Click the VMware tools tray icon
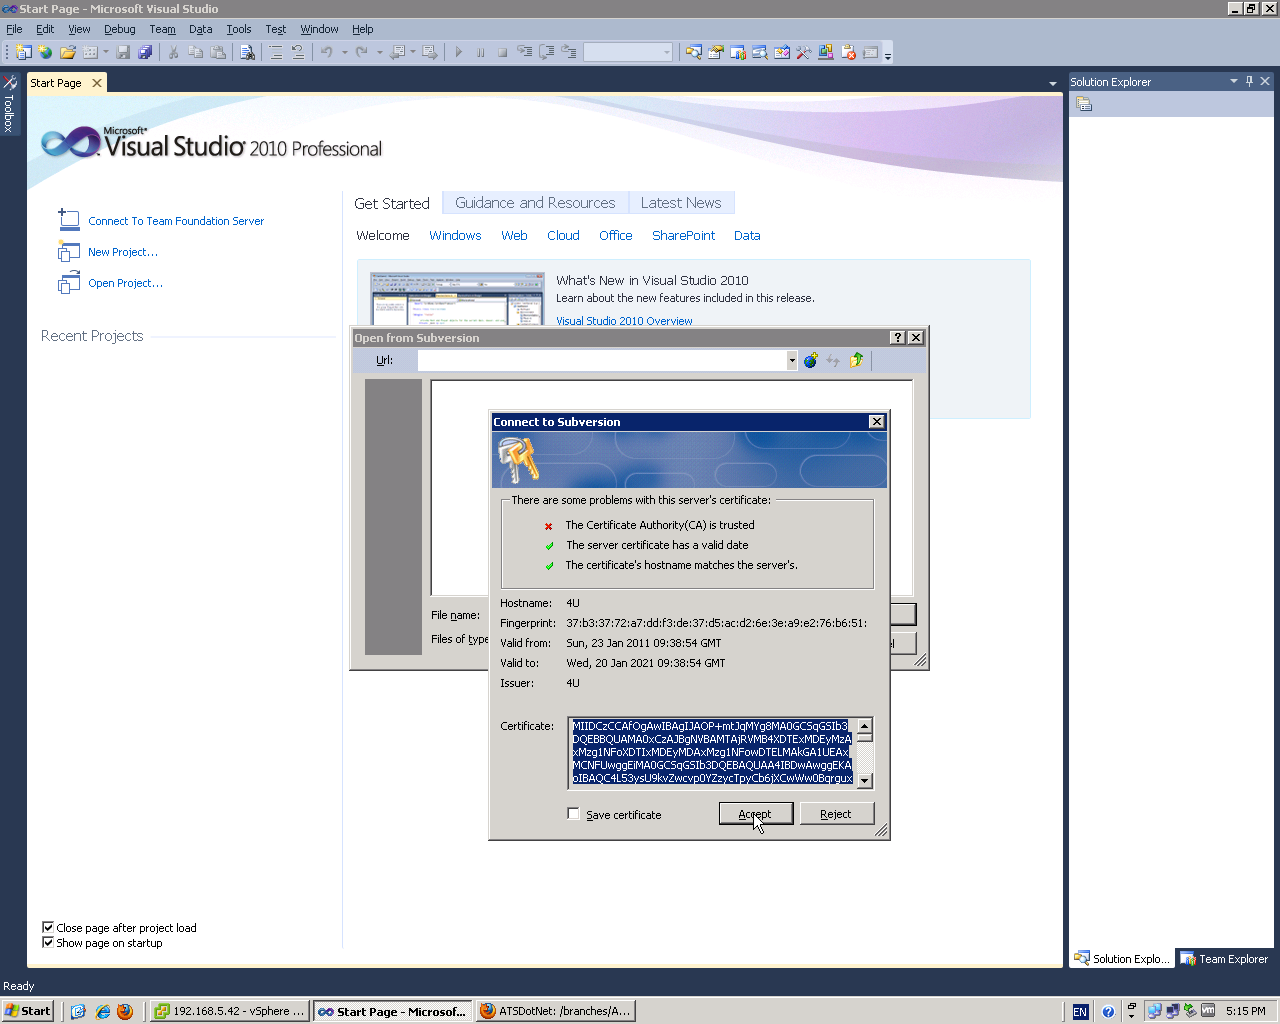This screenshot has height=1024, width=1280. coord(1209,1011)
